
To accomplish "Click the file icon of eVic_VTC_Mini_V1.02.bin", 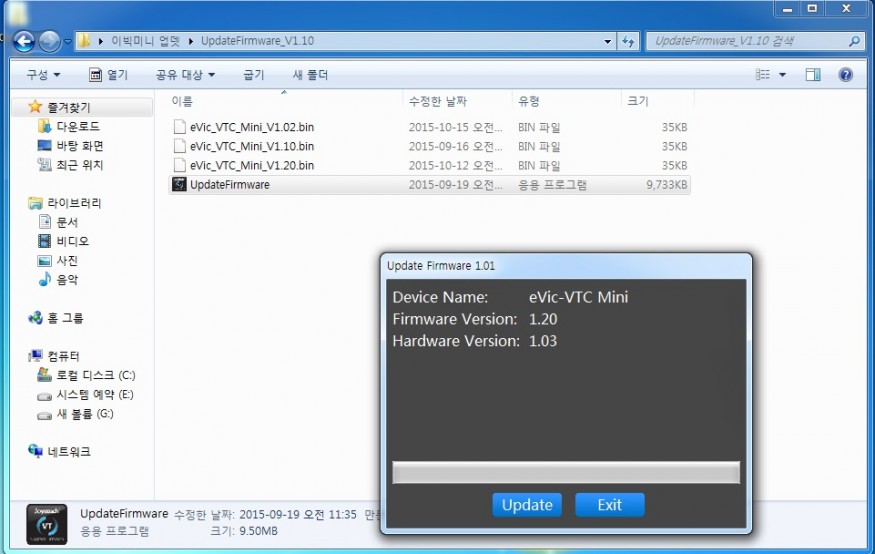I will (180, 127).
